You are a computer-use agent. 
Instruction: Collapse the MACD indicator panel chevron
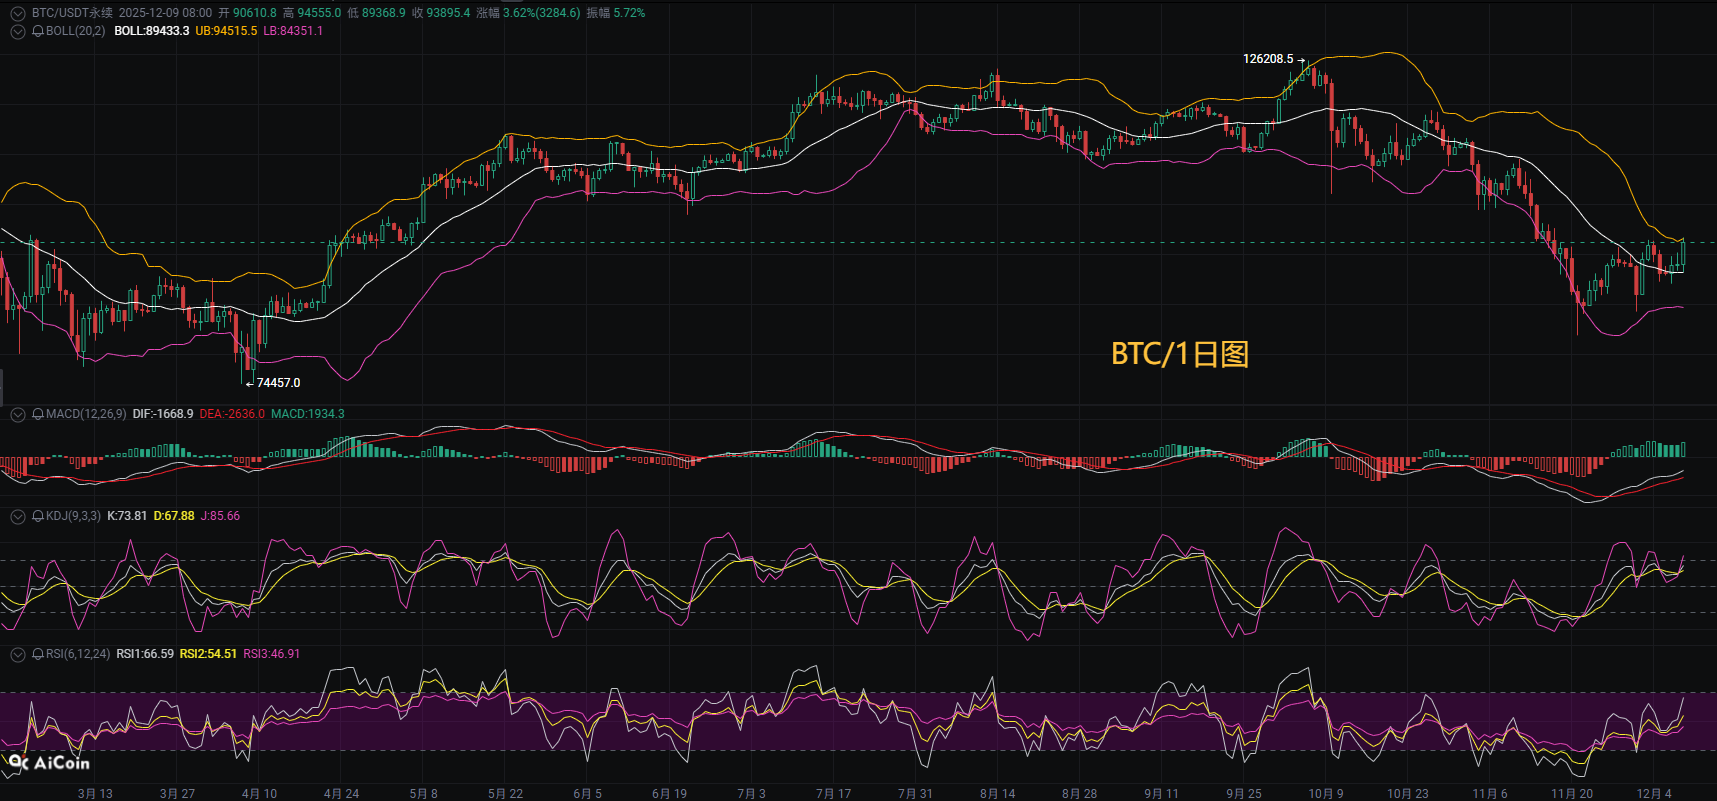(x=17, y=414)
